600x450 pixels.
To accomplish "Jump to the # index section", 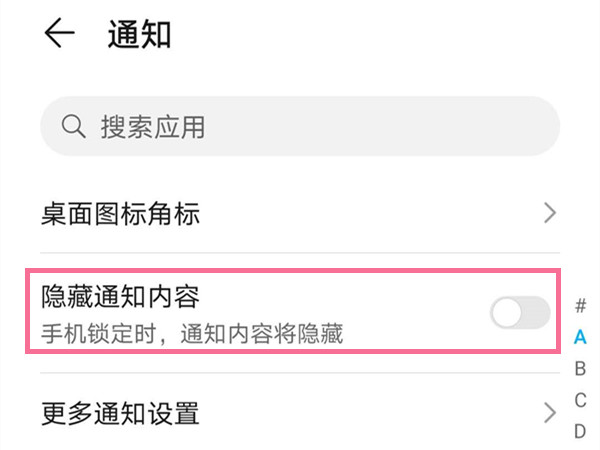I will click(x=580, y=305).
